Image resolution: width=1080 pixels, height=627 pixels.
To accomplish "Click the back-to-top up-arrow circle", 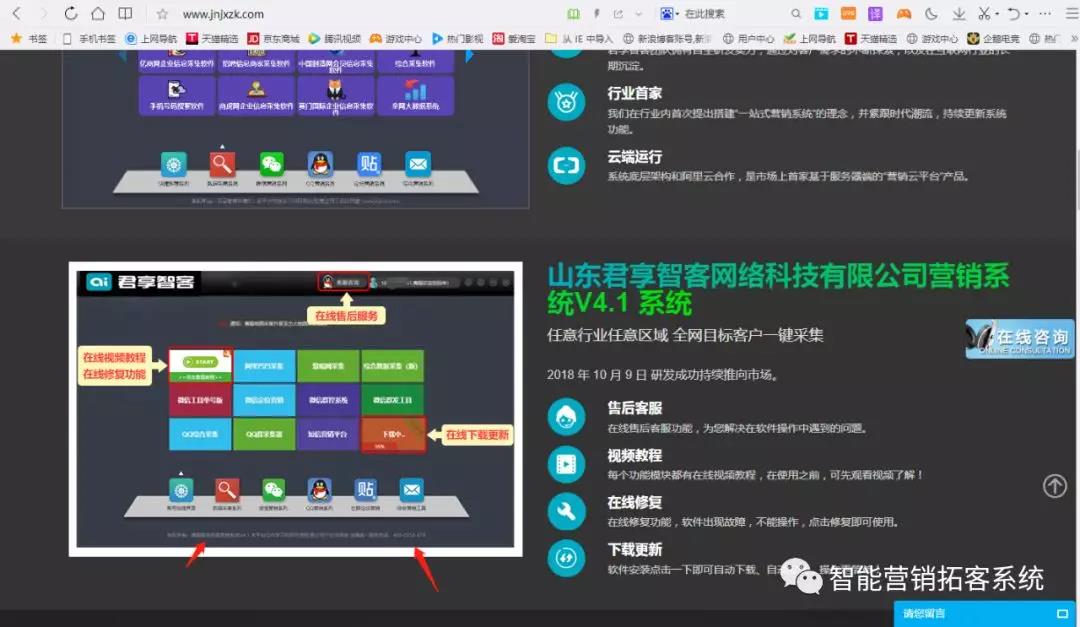I will tap(1055, 486).
